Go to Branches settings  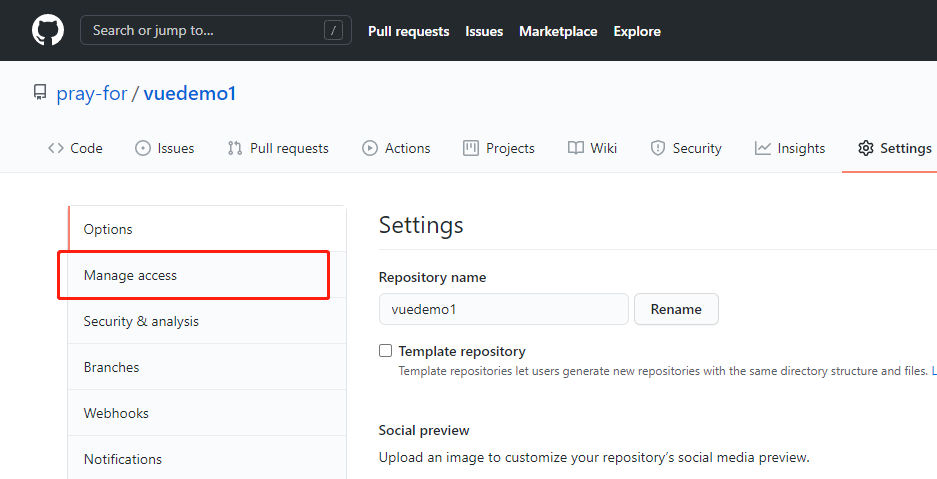111,367
